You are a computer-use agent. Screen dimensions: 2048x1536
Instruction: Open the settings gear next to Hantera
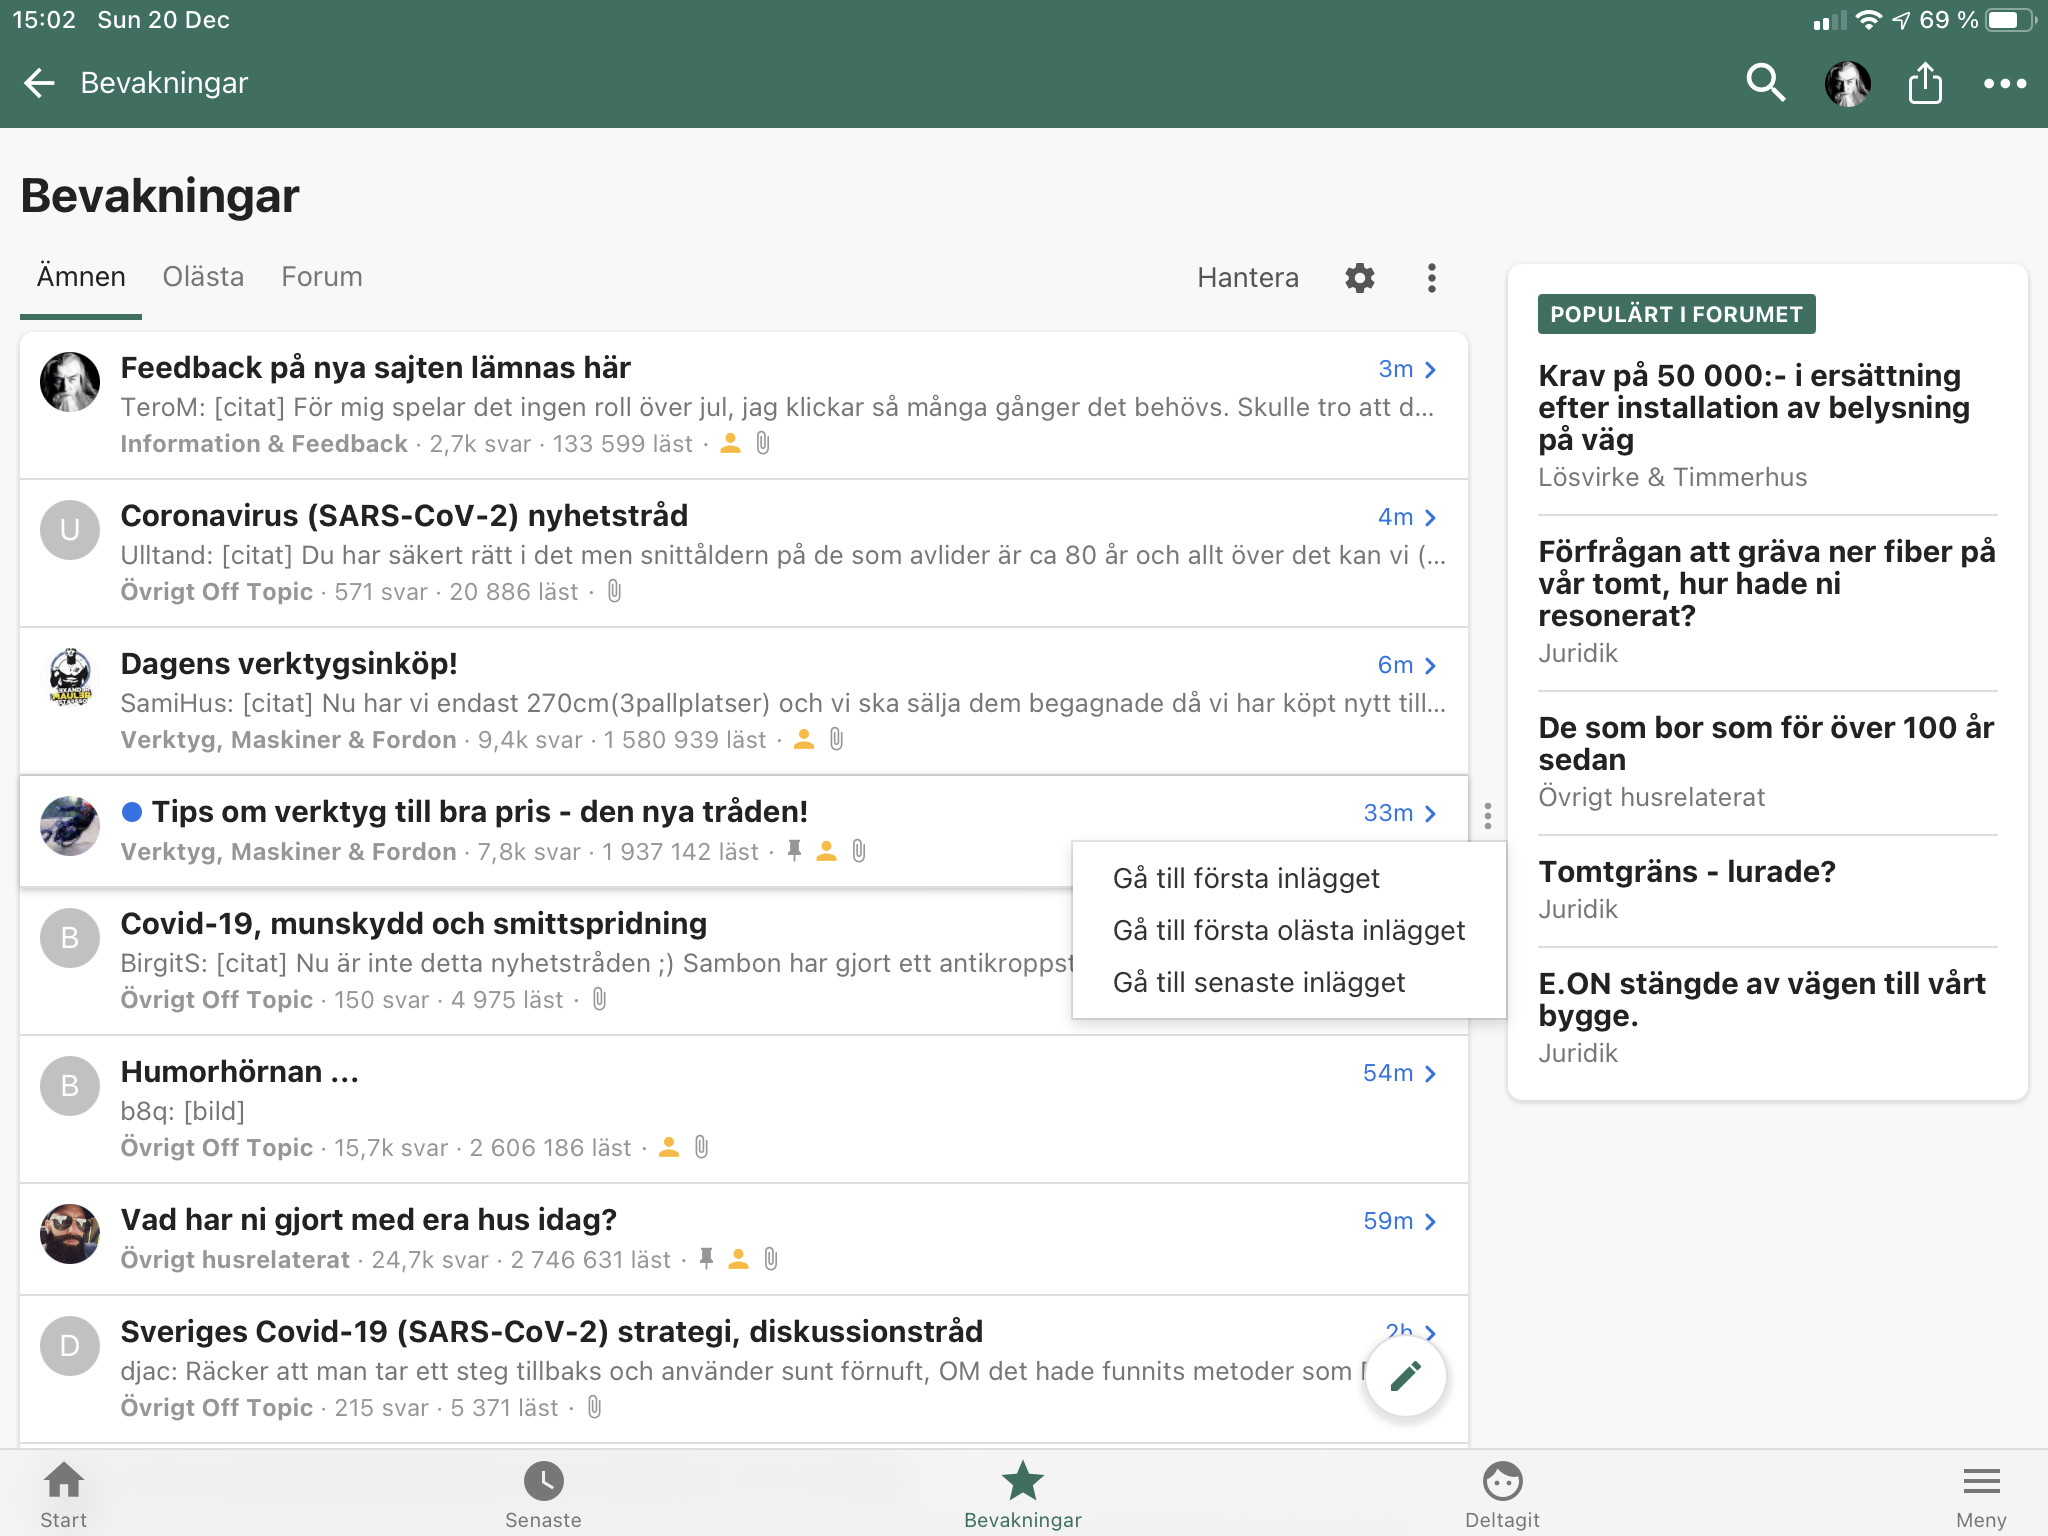[x=1359, y=277]
